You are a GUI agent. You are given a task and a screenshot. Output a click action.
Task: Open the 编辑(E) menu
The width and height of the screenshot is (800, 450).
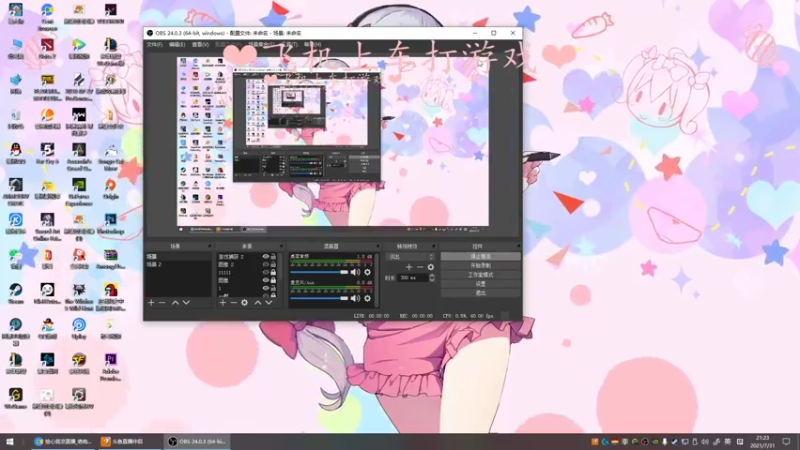click(x=177, y=45)
